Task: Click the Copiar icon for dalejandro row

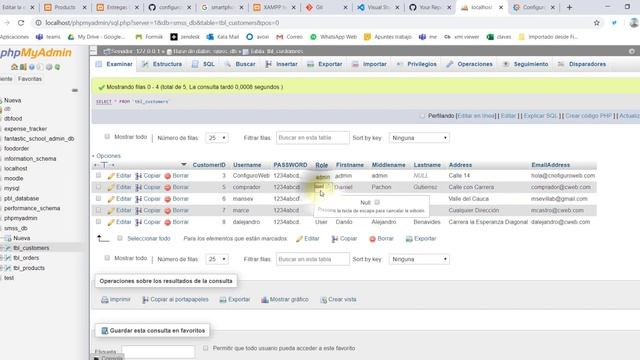Action: [139, 222]
